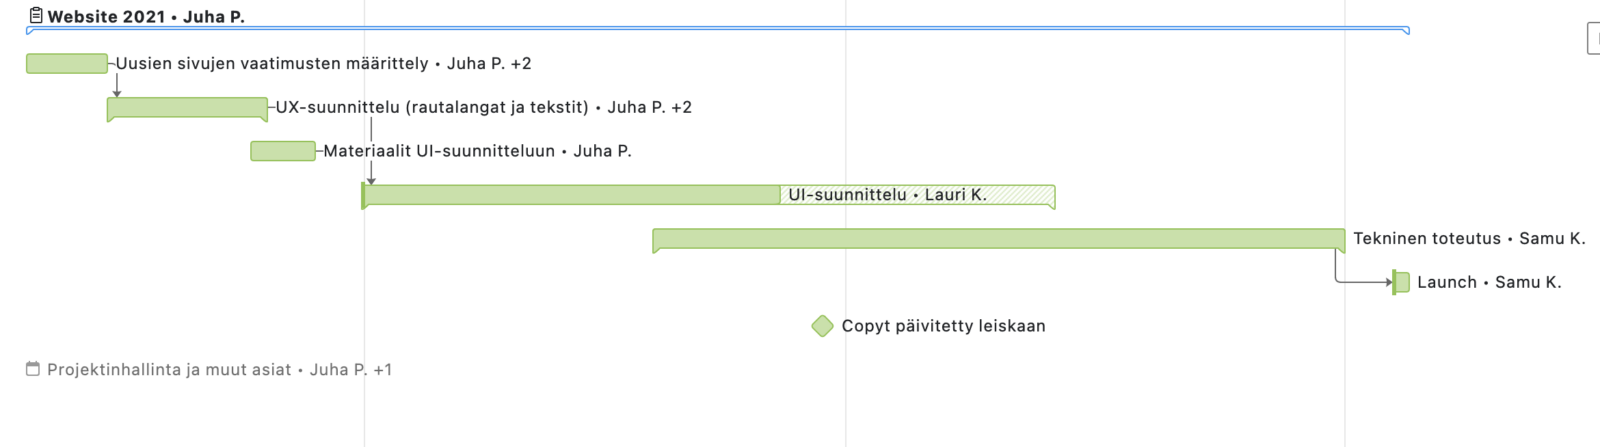Click the Tekninen toteutus • Samu K. label
The image size is (1600, 447).
(1468, 238)
